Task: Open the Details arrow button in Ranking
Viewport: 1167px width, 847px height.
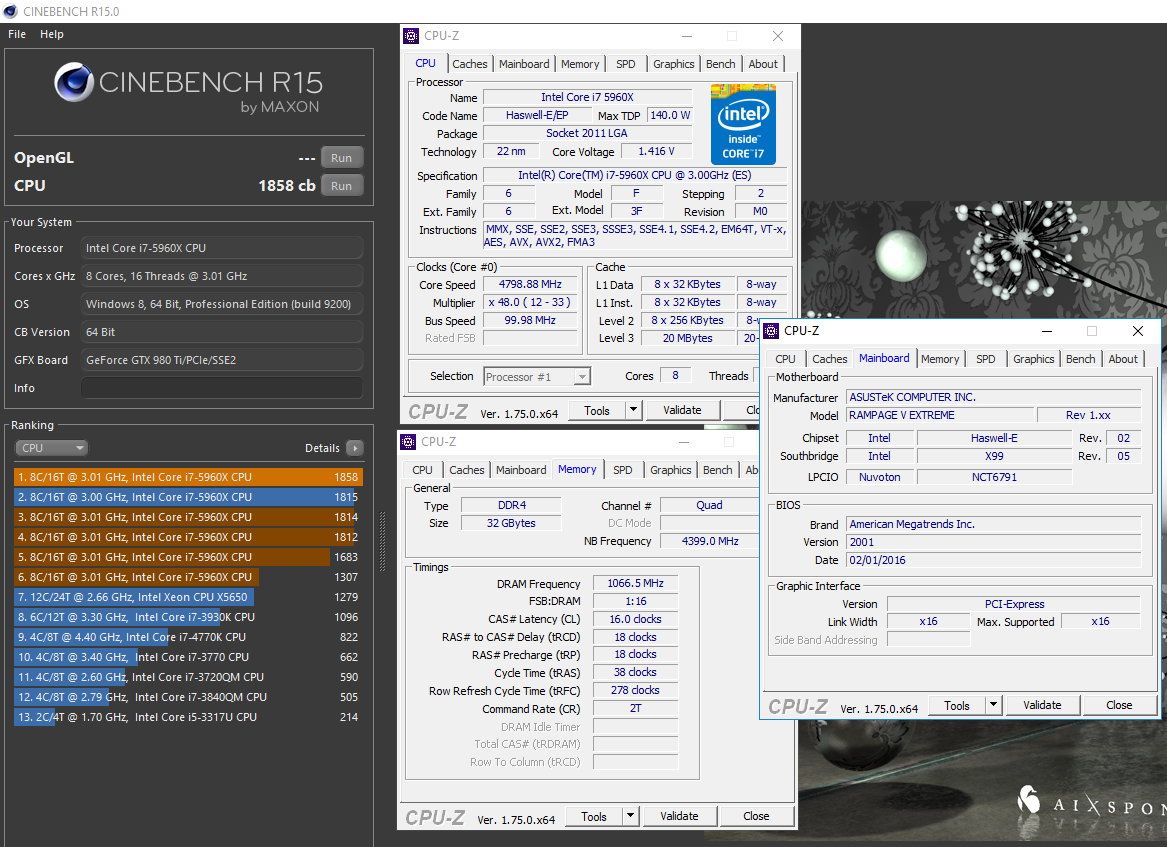Action: click(x=355, y=448)
